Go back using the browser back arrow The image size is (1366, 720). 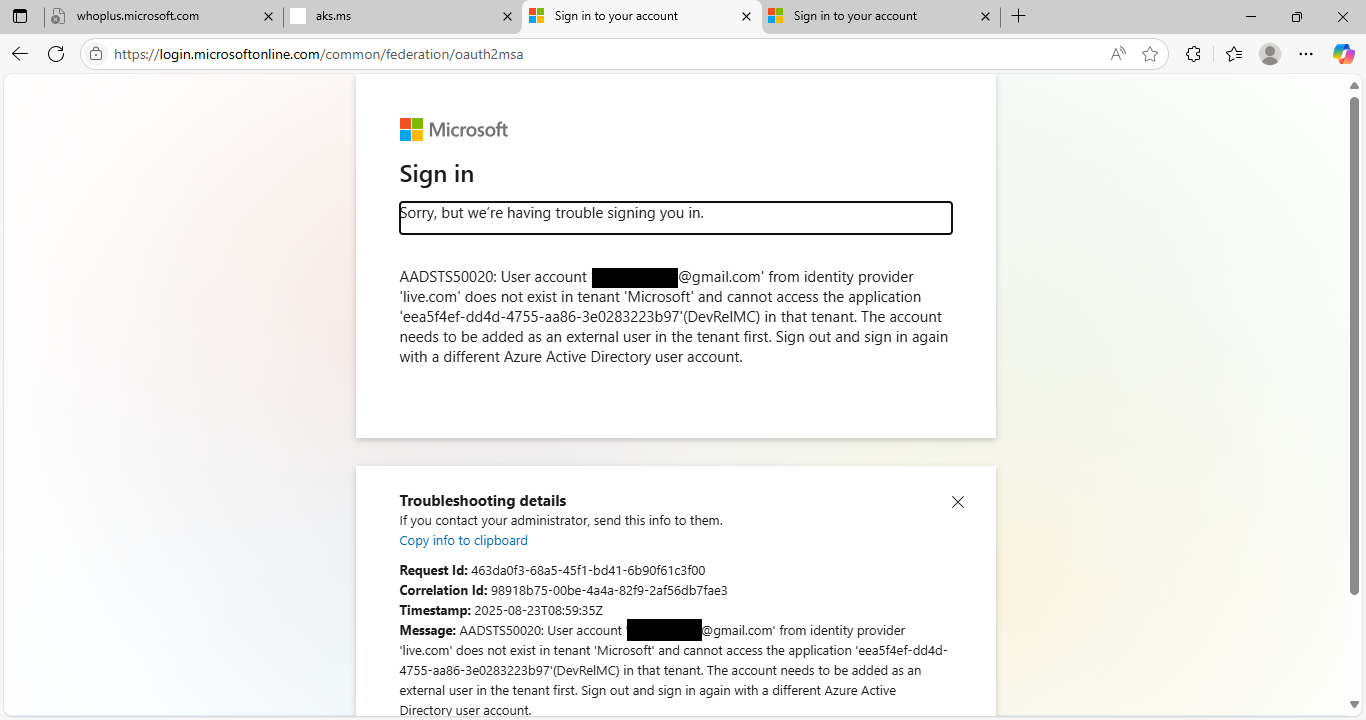pos(20,54)
